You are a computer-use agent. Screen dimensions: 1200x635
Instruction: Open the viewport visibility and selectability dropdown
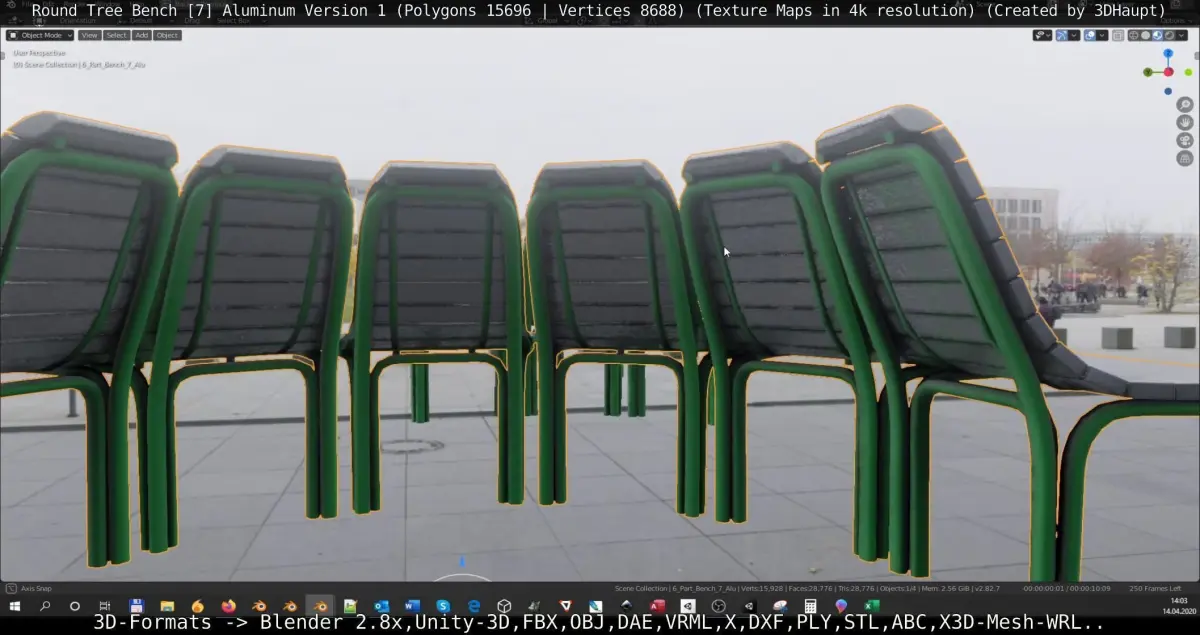pyautogui.click(x=1042, y=35)
